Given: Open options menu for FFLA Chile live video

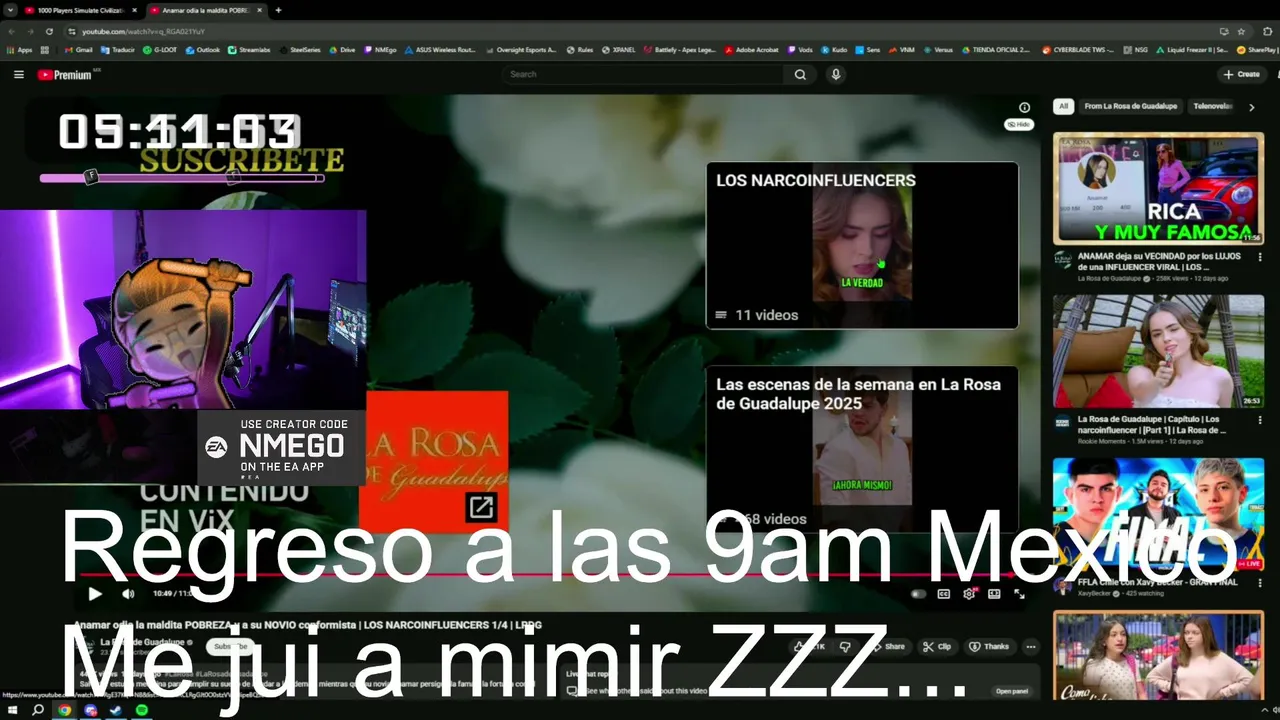Looking at the screenshot, I should coord(1258,585).
